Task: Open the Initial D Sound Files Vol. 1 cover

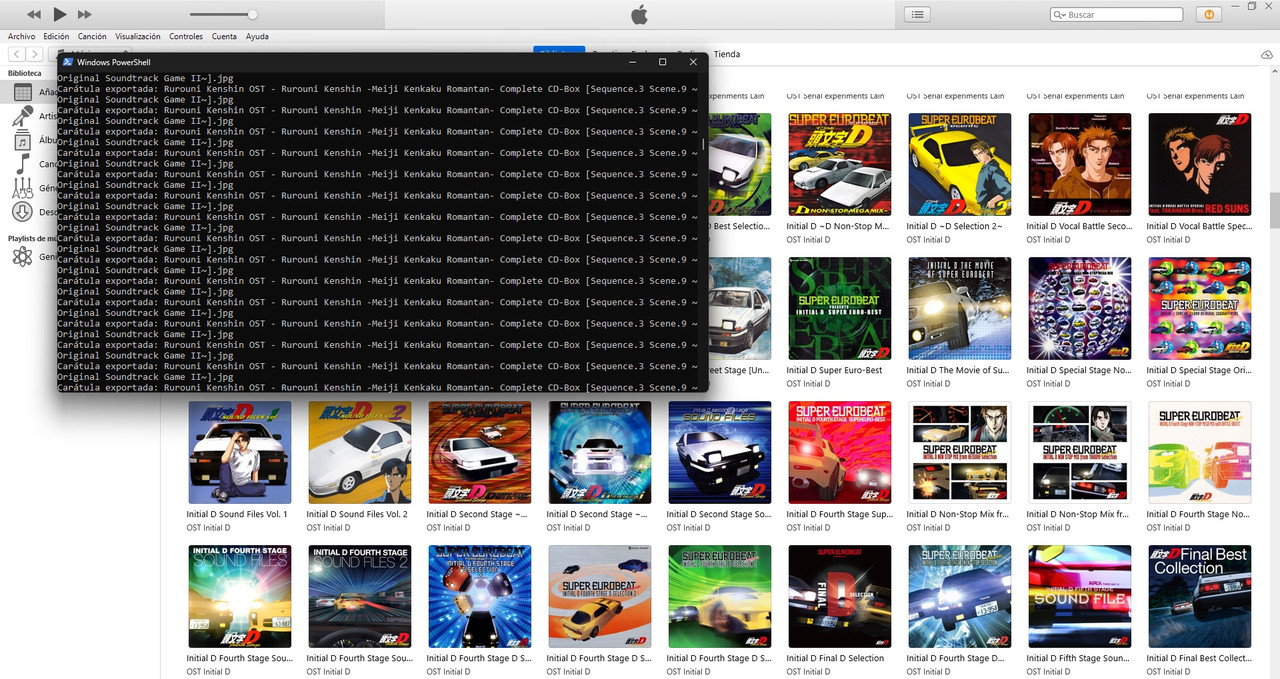Action: point(239,452)
